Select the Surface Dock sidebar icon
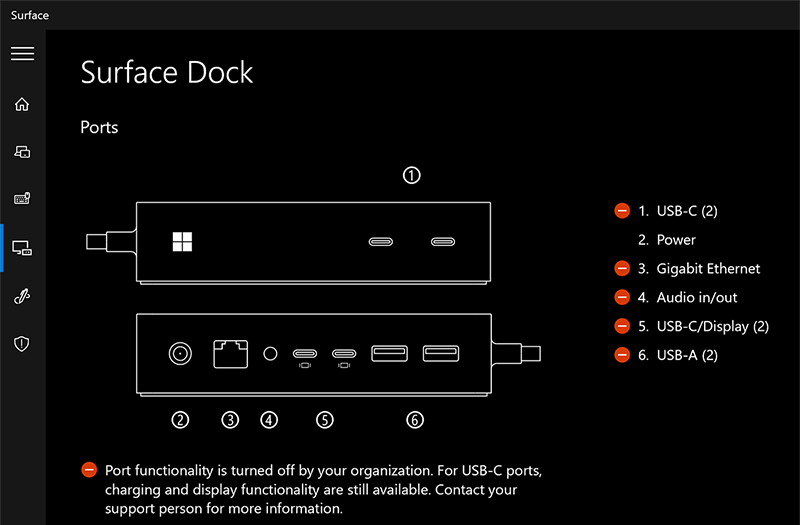 click(22, 248)
